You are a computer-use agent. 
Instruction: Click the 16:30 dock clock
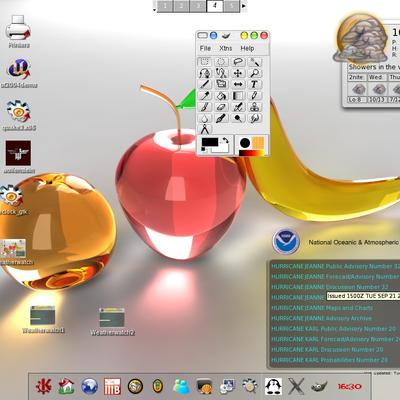click(x=349, y=387)
